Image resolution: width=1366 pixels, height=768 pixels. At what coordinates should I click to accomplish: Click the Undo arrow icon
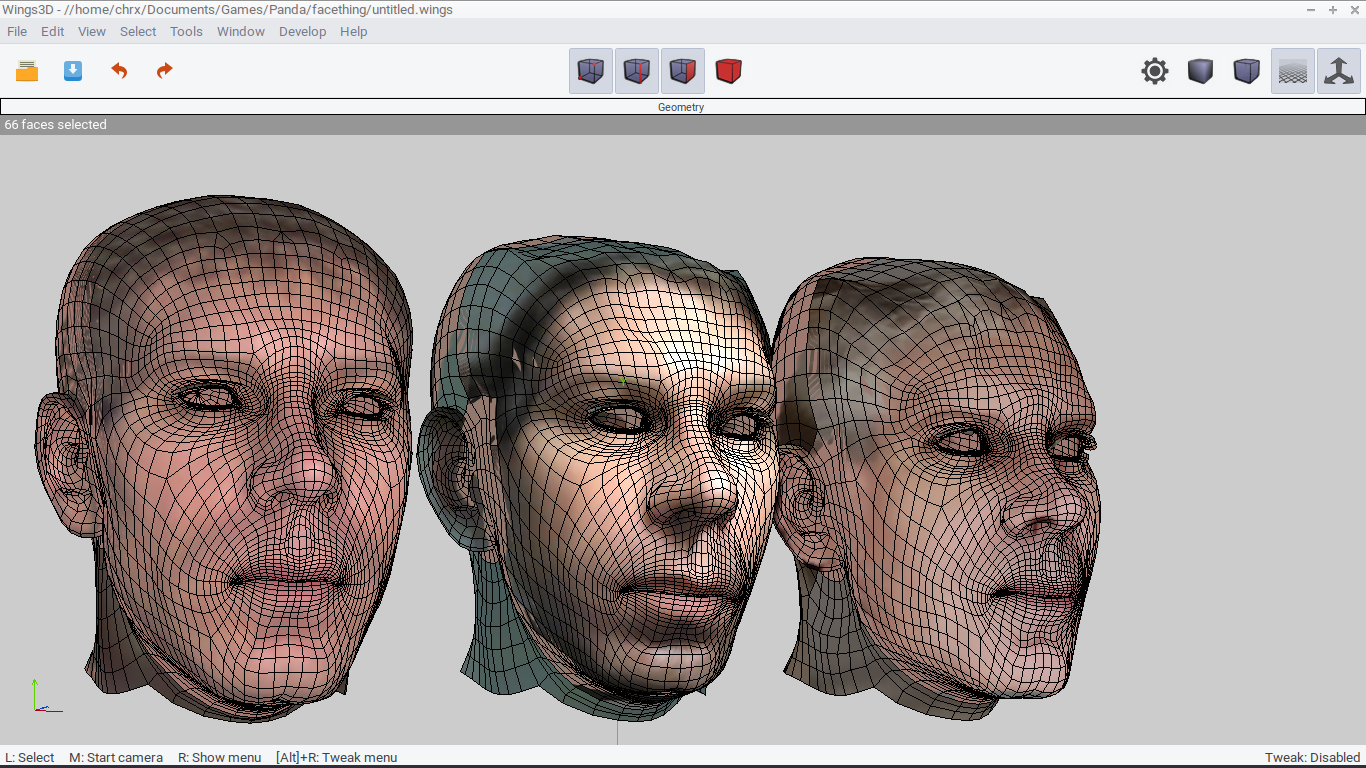[x=119, y=71]
